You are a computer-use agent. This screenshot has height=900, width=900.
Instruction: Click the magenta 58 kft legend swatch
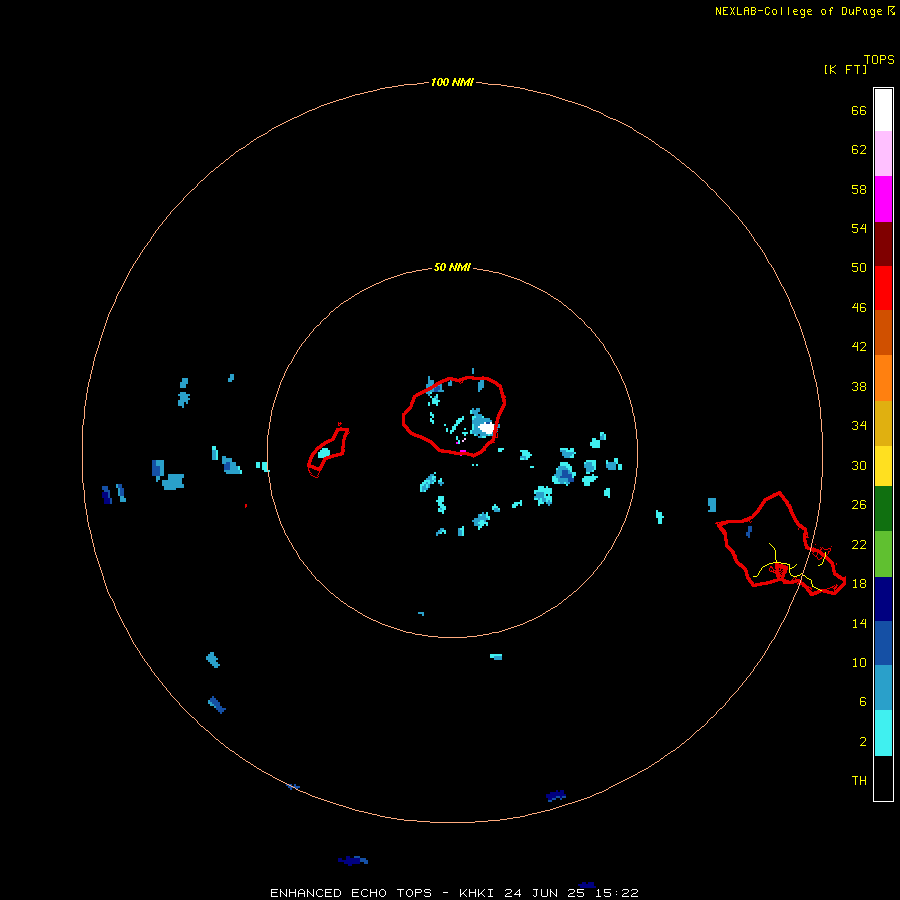883,199
